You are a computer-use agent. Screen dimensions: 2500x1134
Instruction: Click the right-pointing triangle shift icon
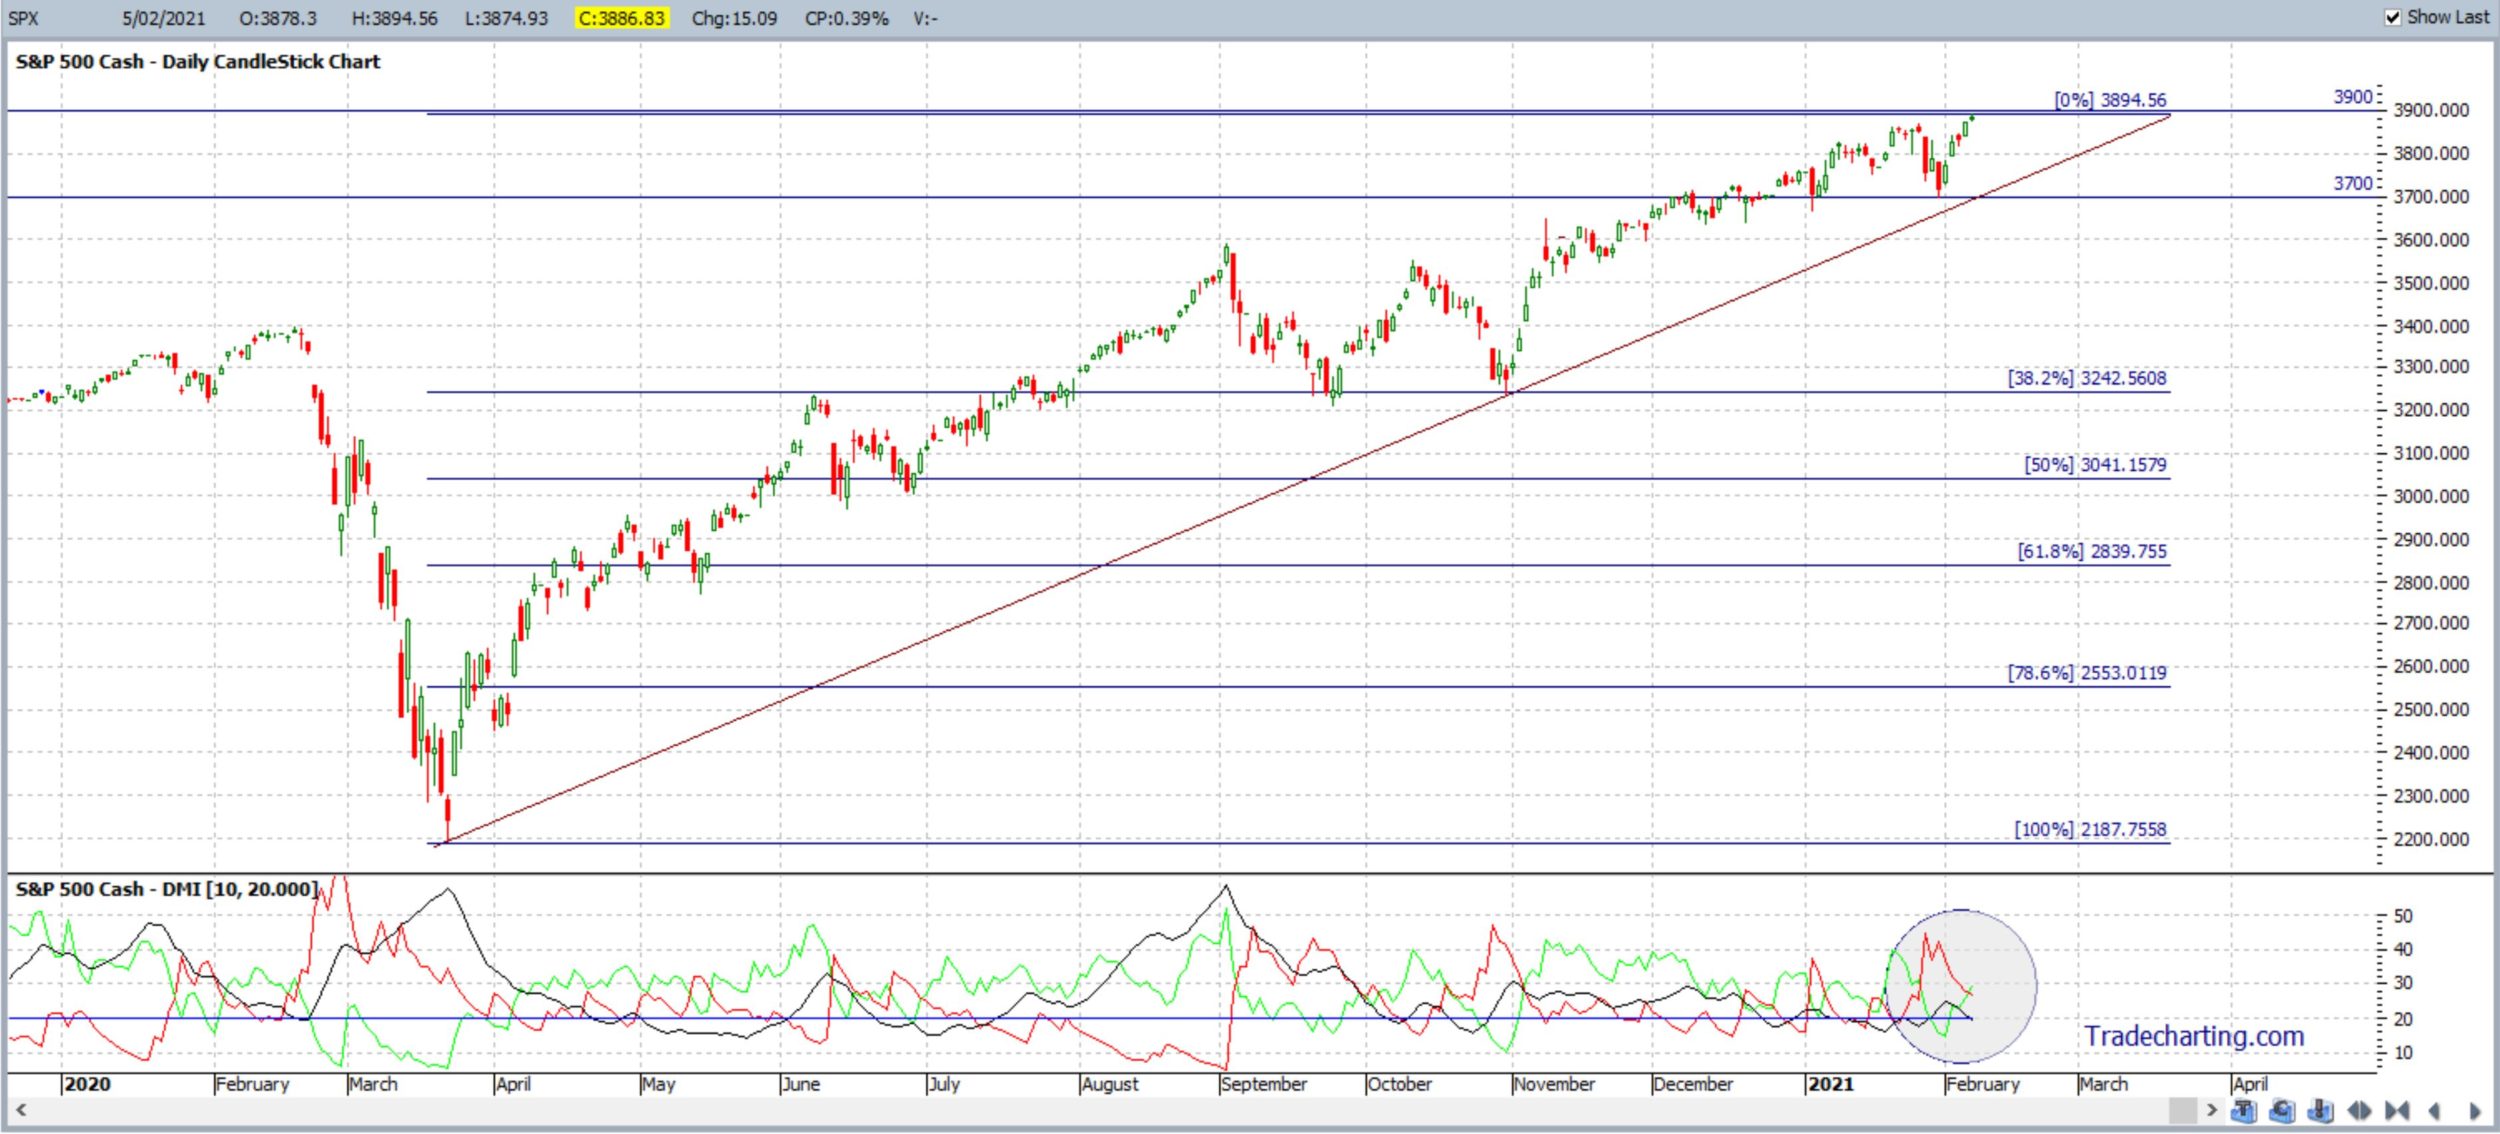pyautogui.click(x=2475, y=1111)
